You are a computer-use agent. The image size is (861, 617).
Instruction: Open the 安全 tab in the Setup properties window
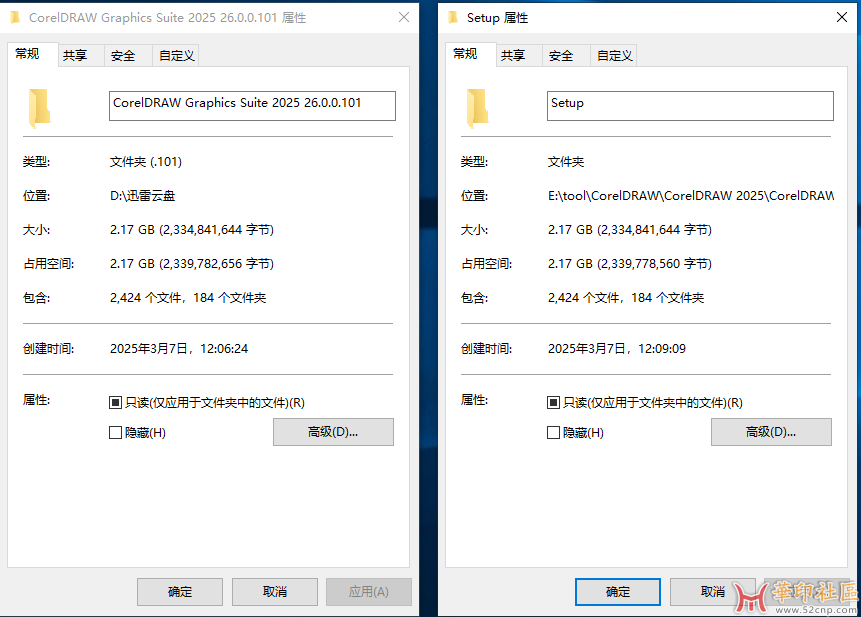pyautogui.click(x=566, y=55)
